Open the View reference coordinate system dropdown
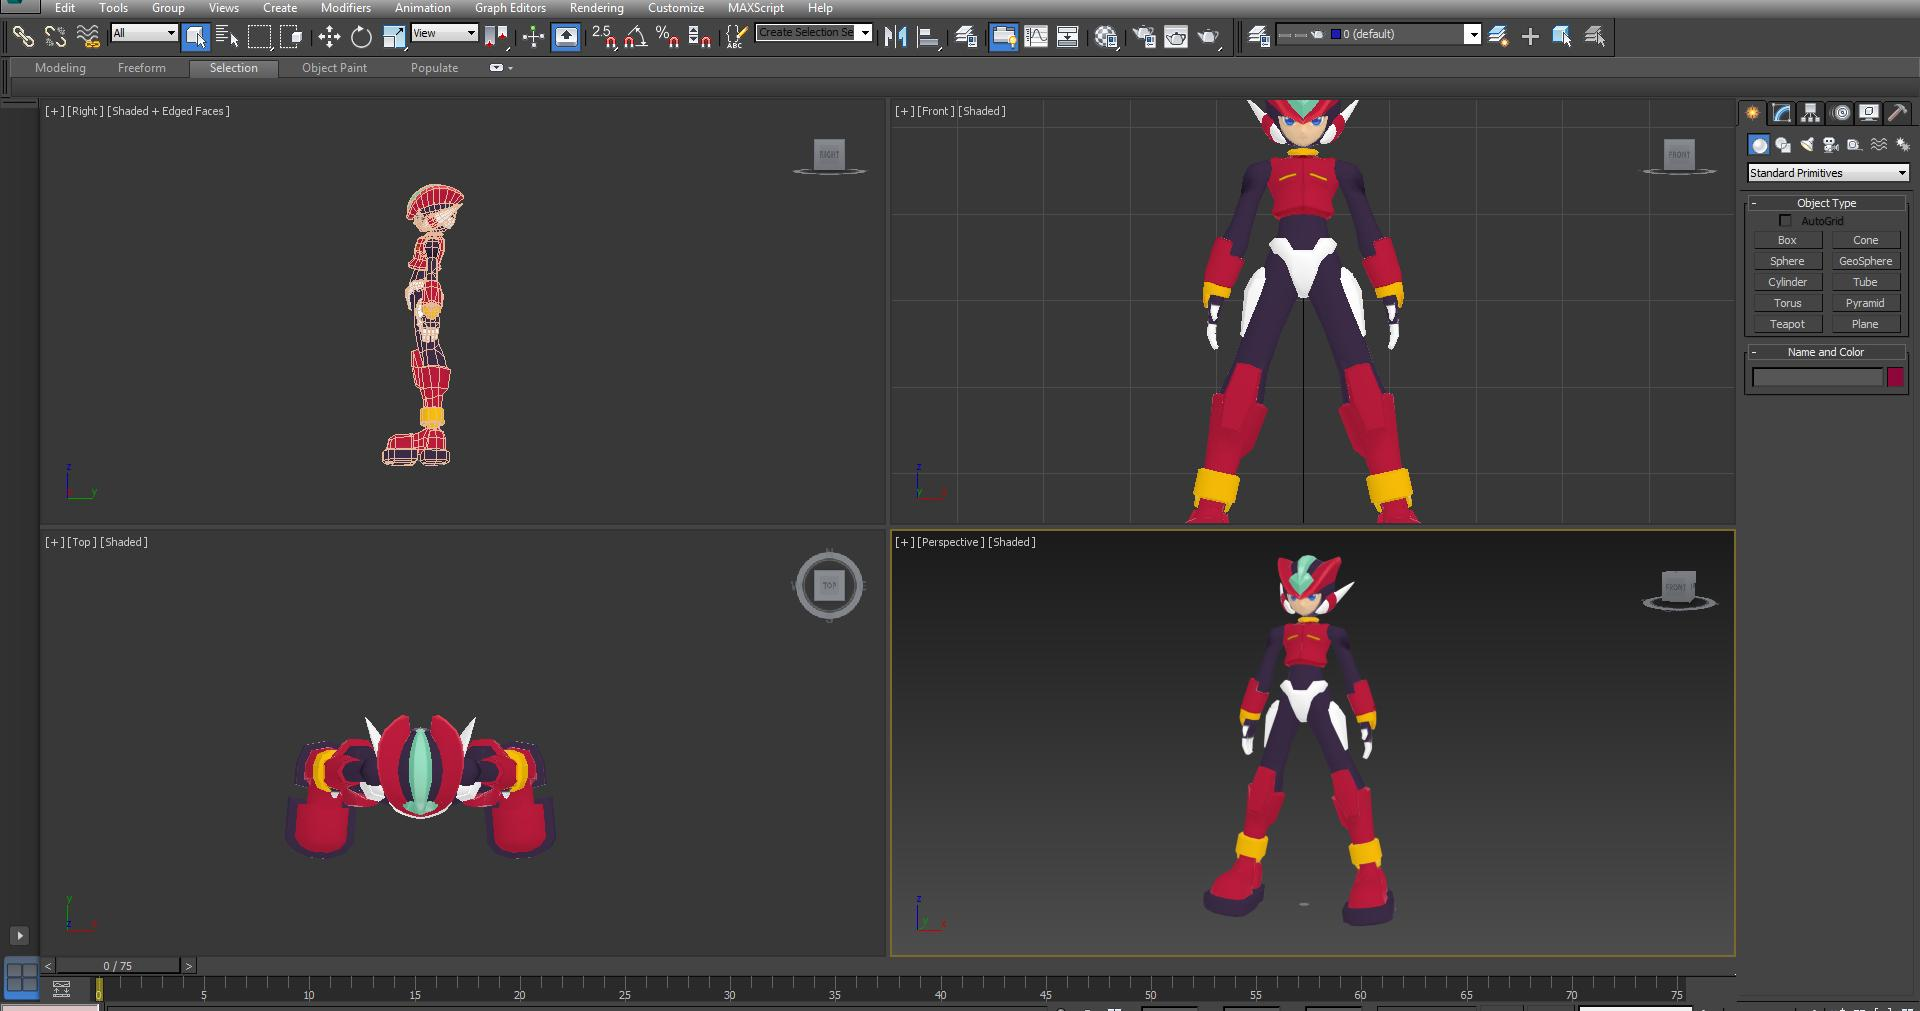1920x1011 pixels. point(444,33)
